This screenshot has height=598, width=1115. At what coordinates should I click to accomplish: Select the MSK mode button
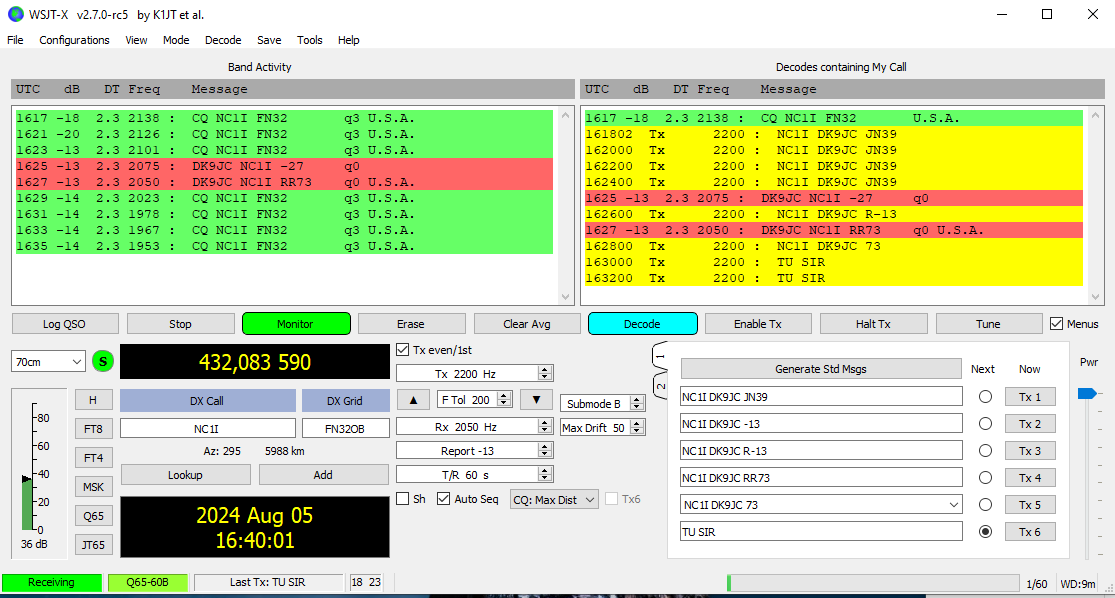pos(94,487)
